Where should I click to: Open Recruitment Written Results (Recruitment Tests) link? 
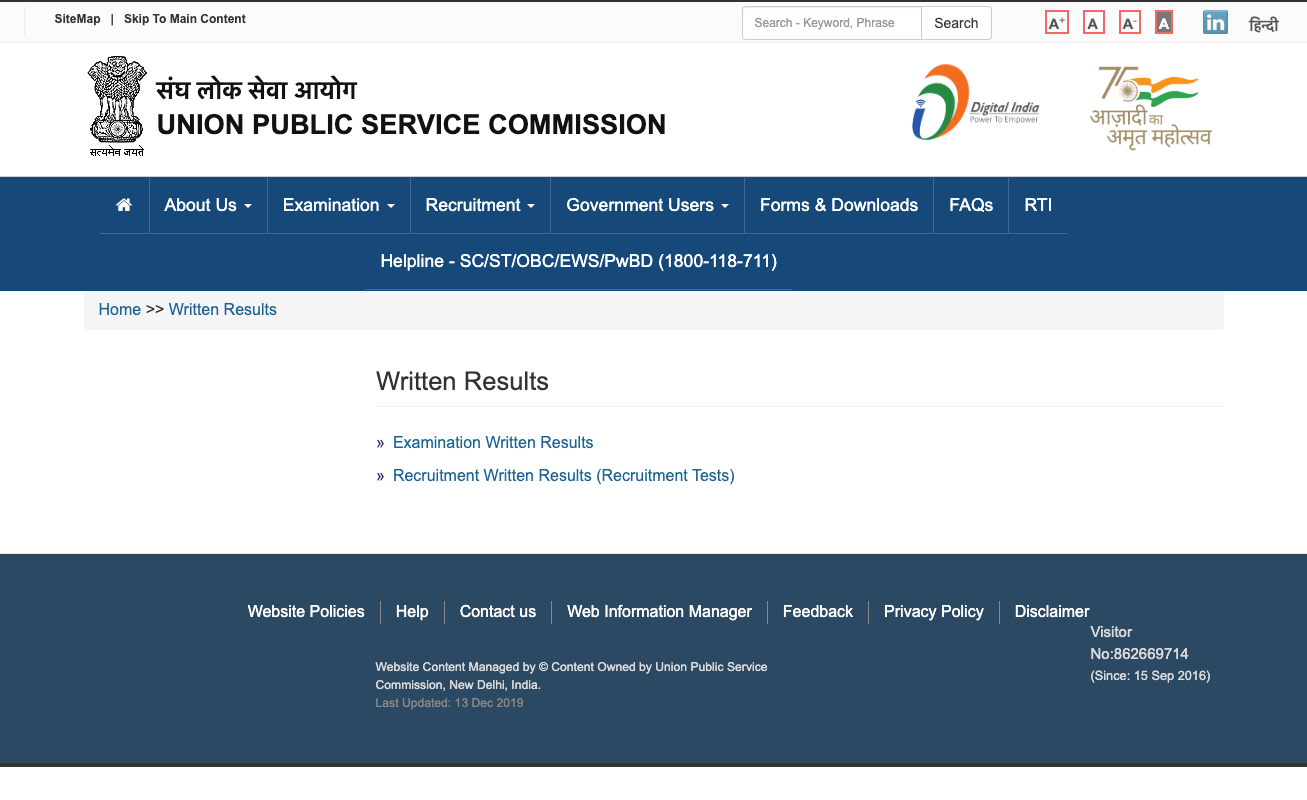(x=564, y=475)
